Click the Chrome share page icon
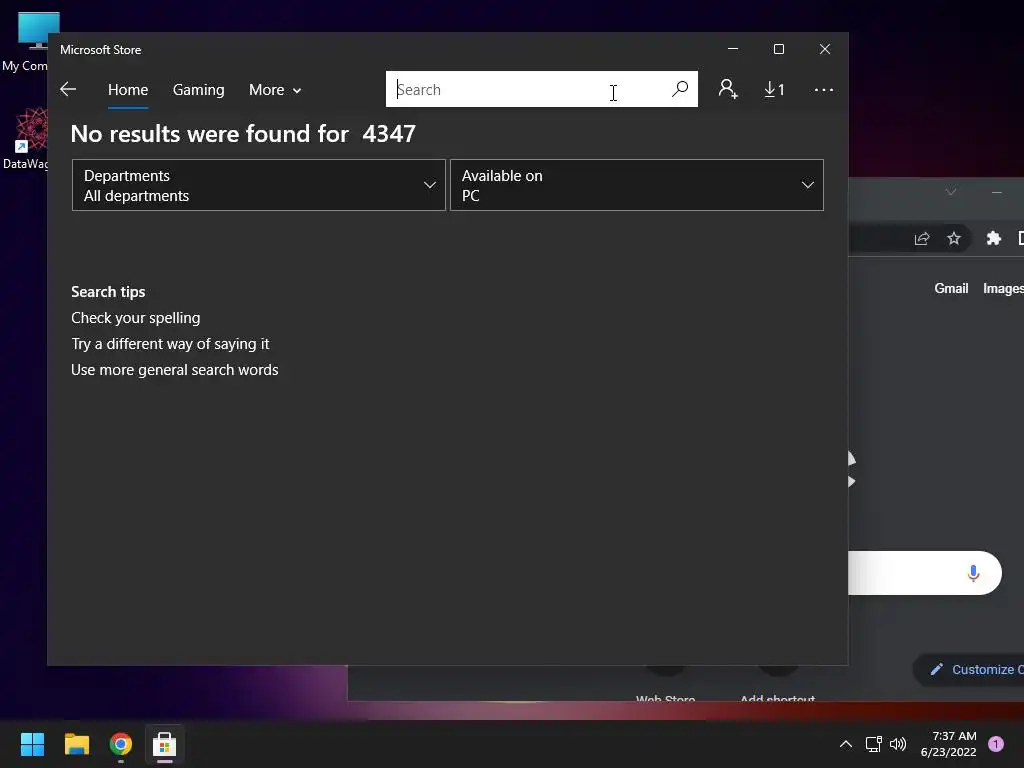The width and height of the screenshot is (1024, 768). point(922,238)
